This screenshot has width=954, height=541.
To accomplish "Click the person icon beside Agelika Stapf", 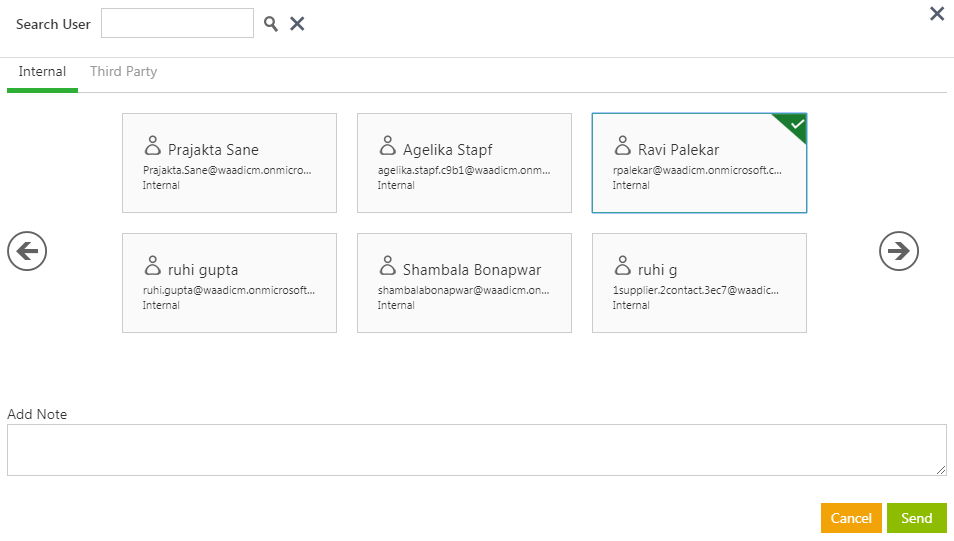I will [388, 145].
